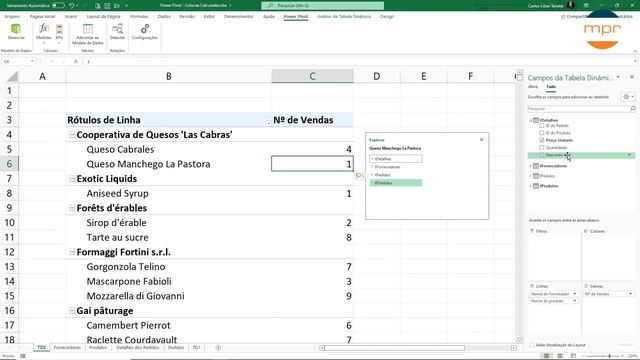This screenshot has width=640, height=360.
Task: Add a new sheet with plus icon
Action: 218,348
